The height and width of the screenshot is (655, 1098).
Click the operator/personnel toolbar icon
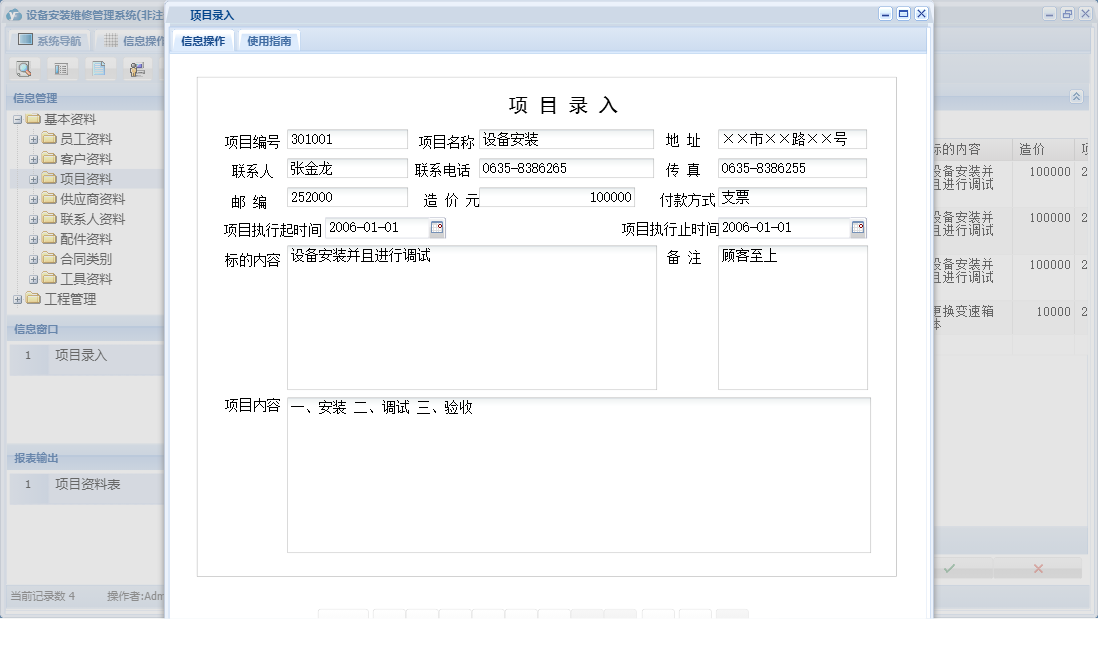136,68
